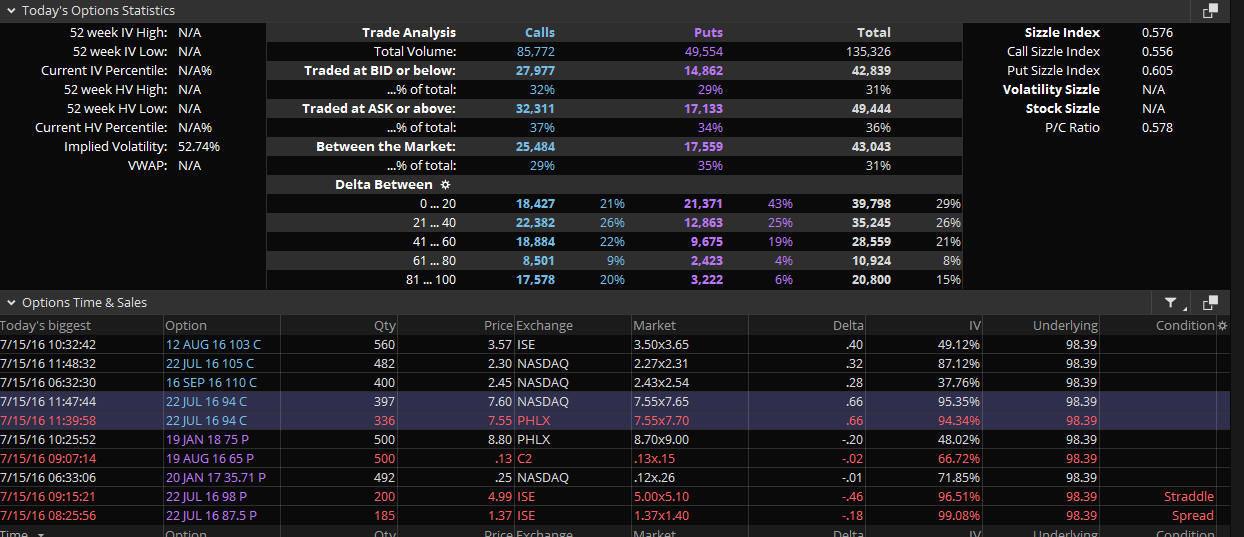Click the column settings gear beside Condition
The width and height of the screenshot is (1244, 537).
pos(1222,325)
